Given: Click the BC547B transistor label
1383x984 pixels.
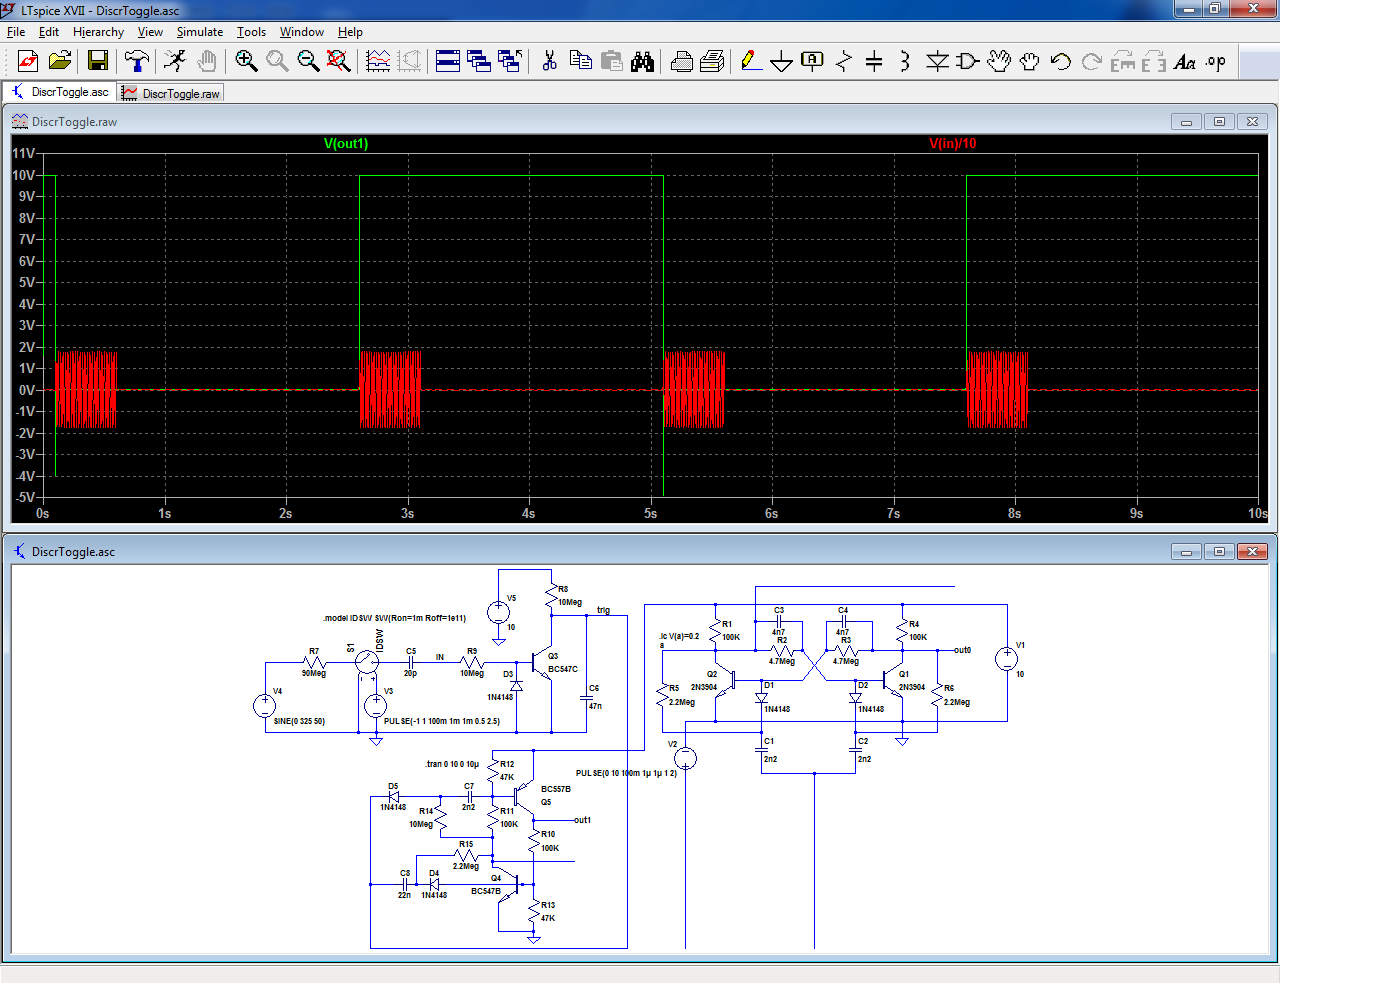Looking at the screenshot, I should [486, 891].
